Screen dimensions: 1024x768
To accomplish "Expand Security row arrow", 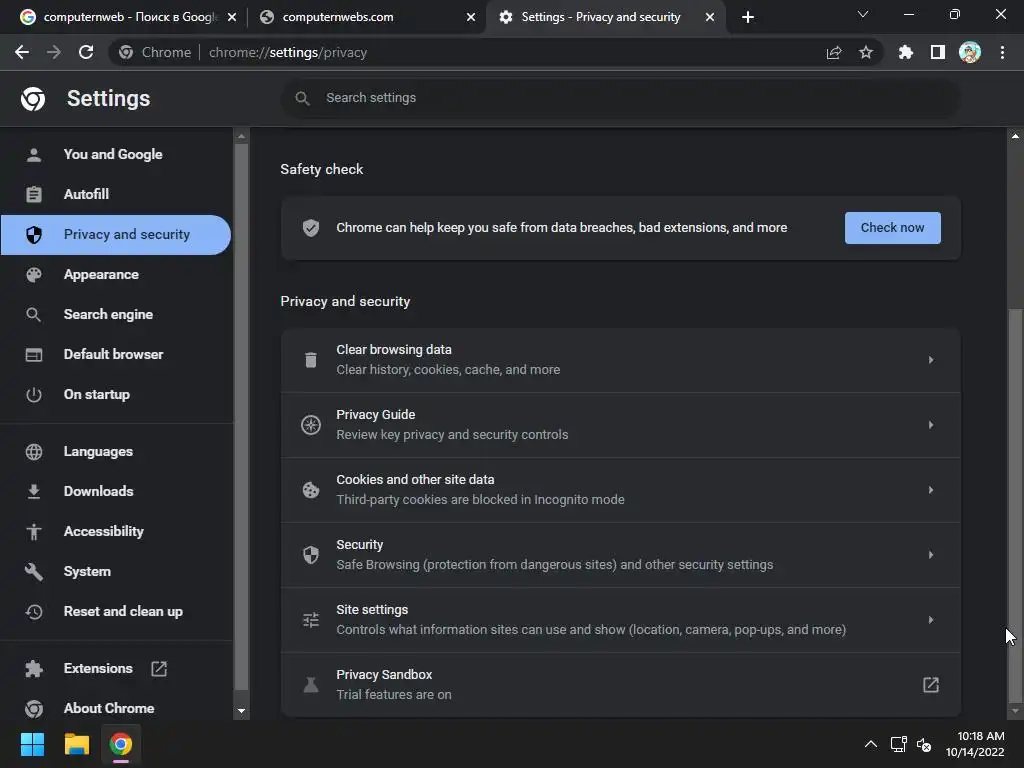I will (x=931, y=554).
